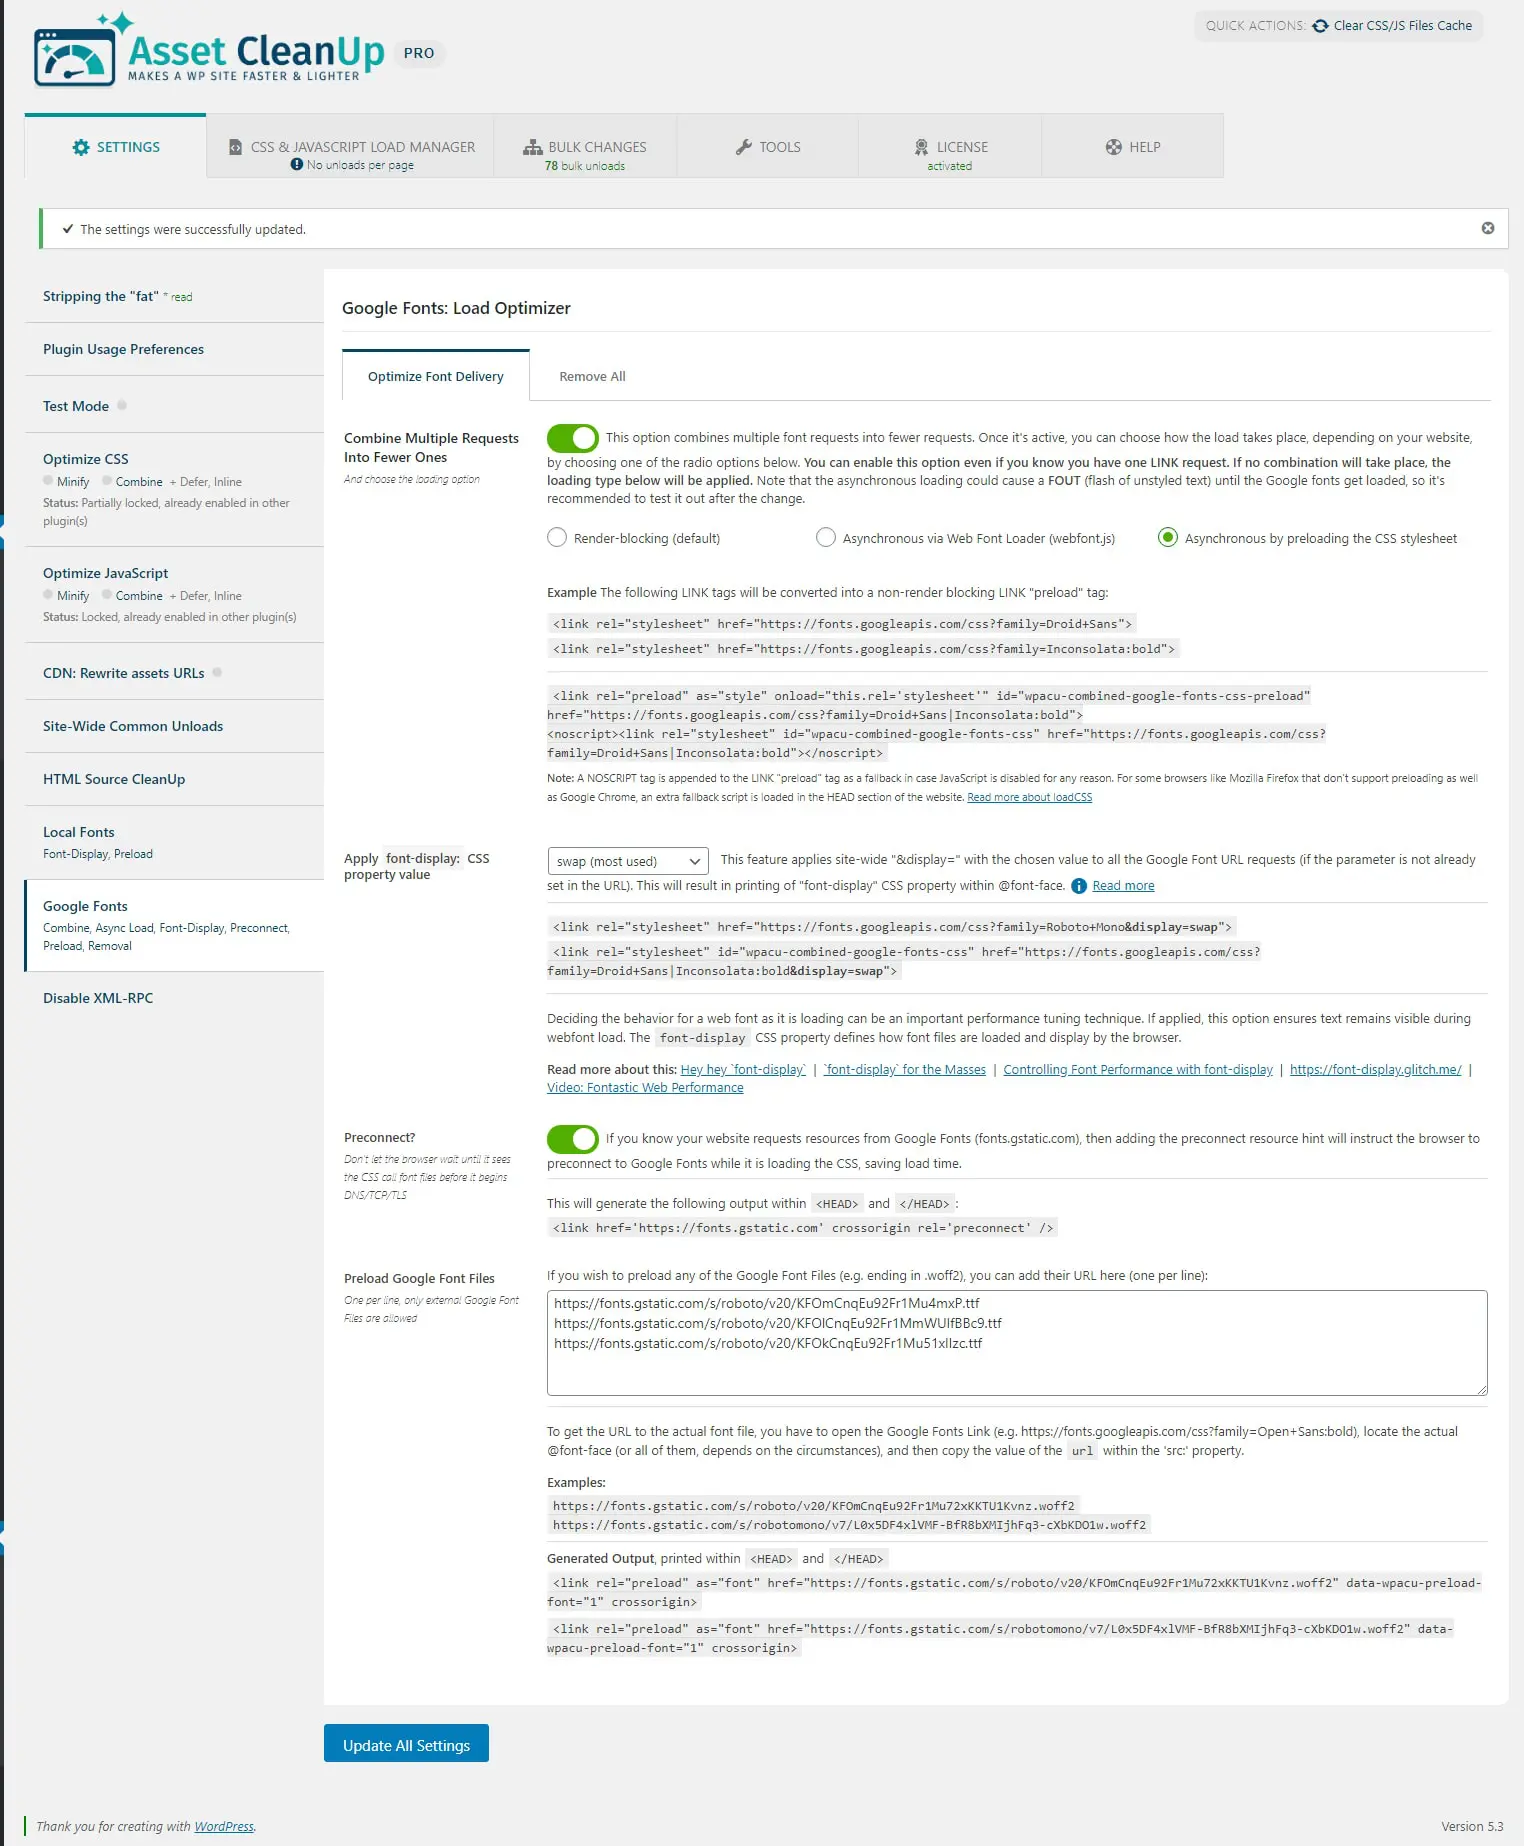Open the License tab
The height and width of the screenshot is (1846, 1524).
pyautogui.click(x=950, y=147)
